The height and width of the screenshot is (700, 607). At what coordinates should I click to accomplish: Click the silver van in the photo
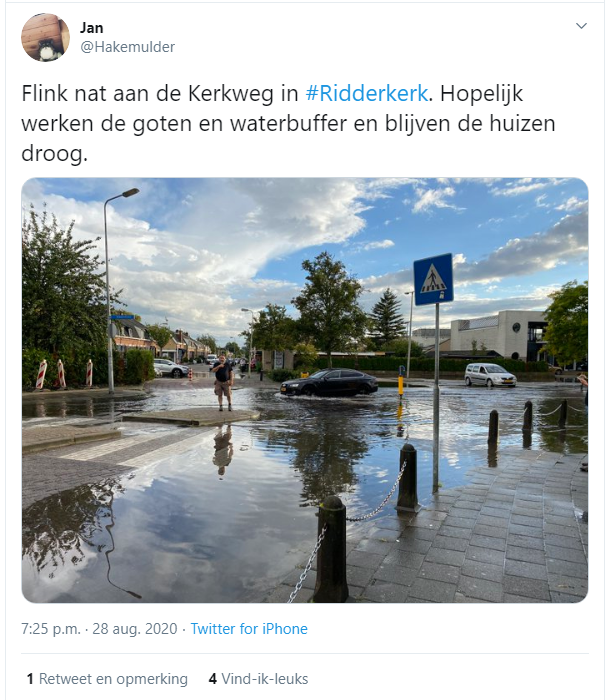(x=490, y=375)
